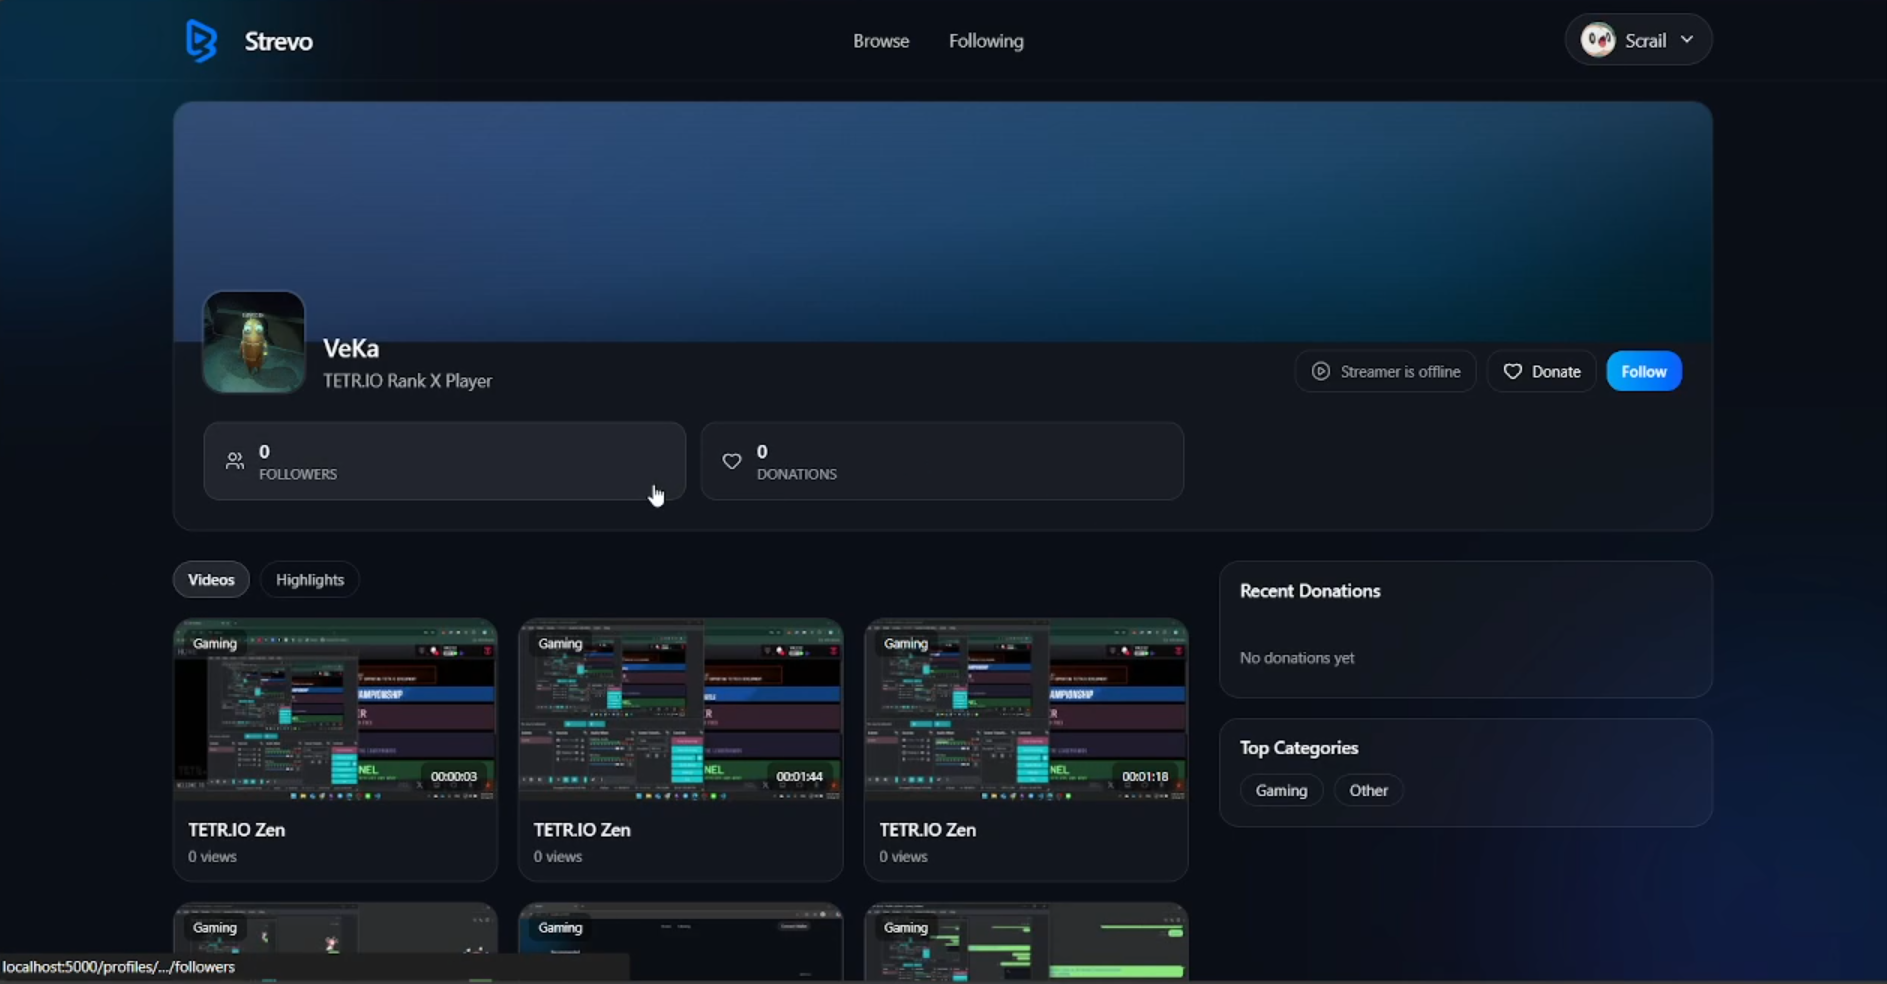Click the Strevo logo icon
Screen dimensions: 1887x984
coord(201,41)
